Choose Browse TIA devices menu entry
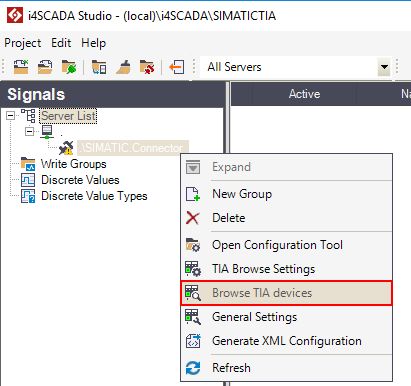This screenshot has width=411, height=386. tap(287, 293)
